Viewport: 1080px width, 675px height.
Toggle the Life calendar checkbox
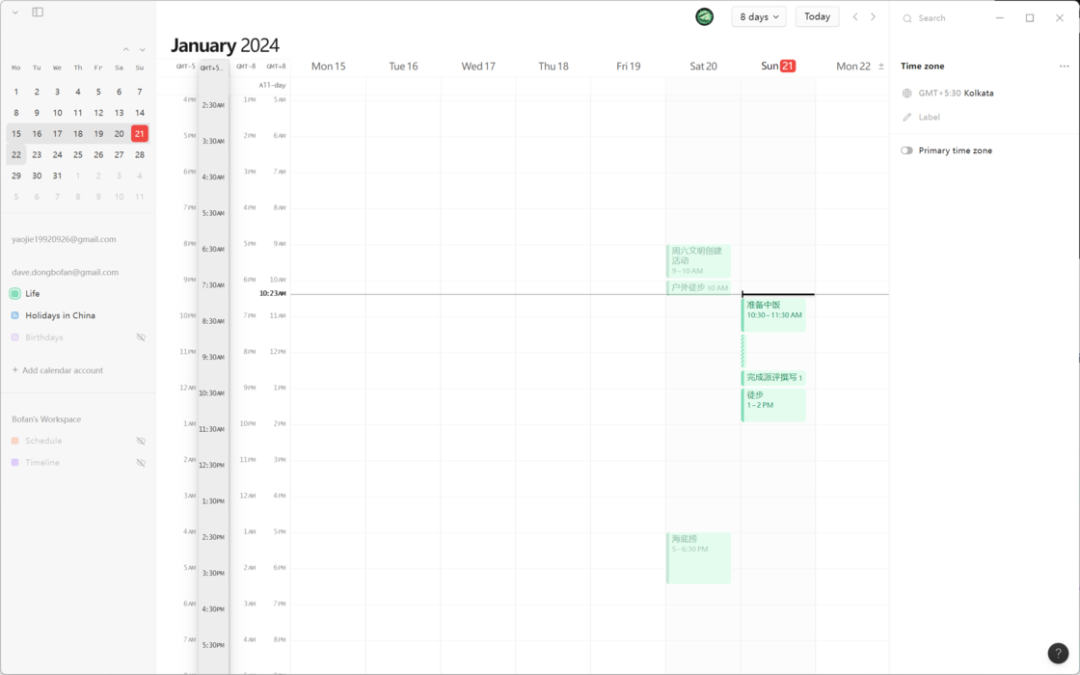tap(15, 294)
